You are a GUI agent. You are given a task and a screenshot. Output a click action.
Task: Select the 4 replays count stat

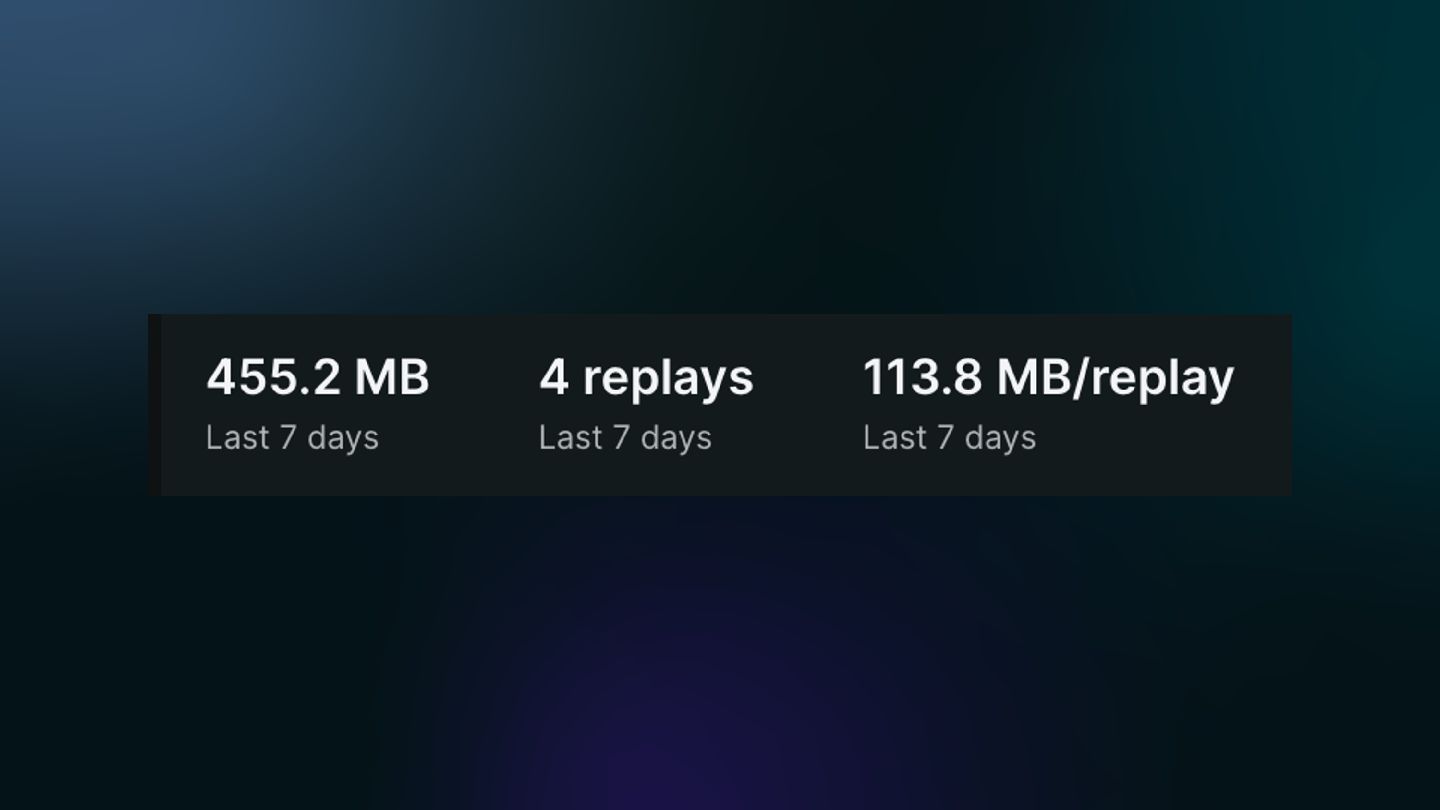coord(646,379)
